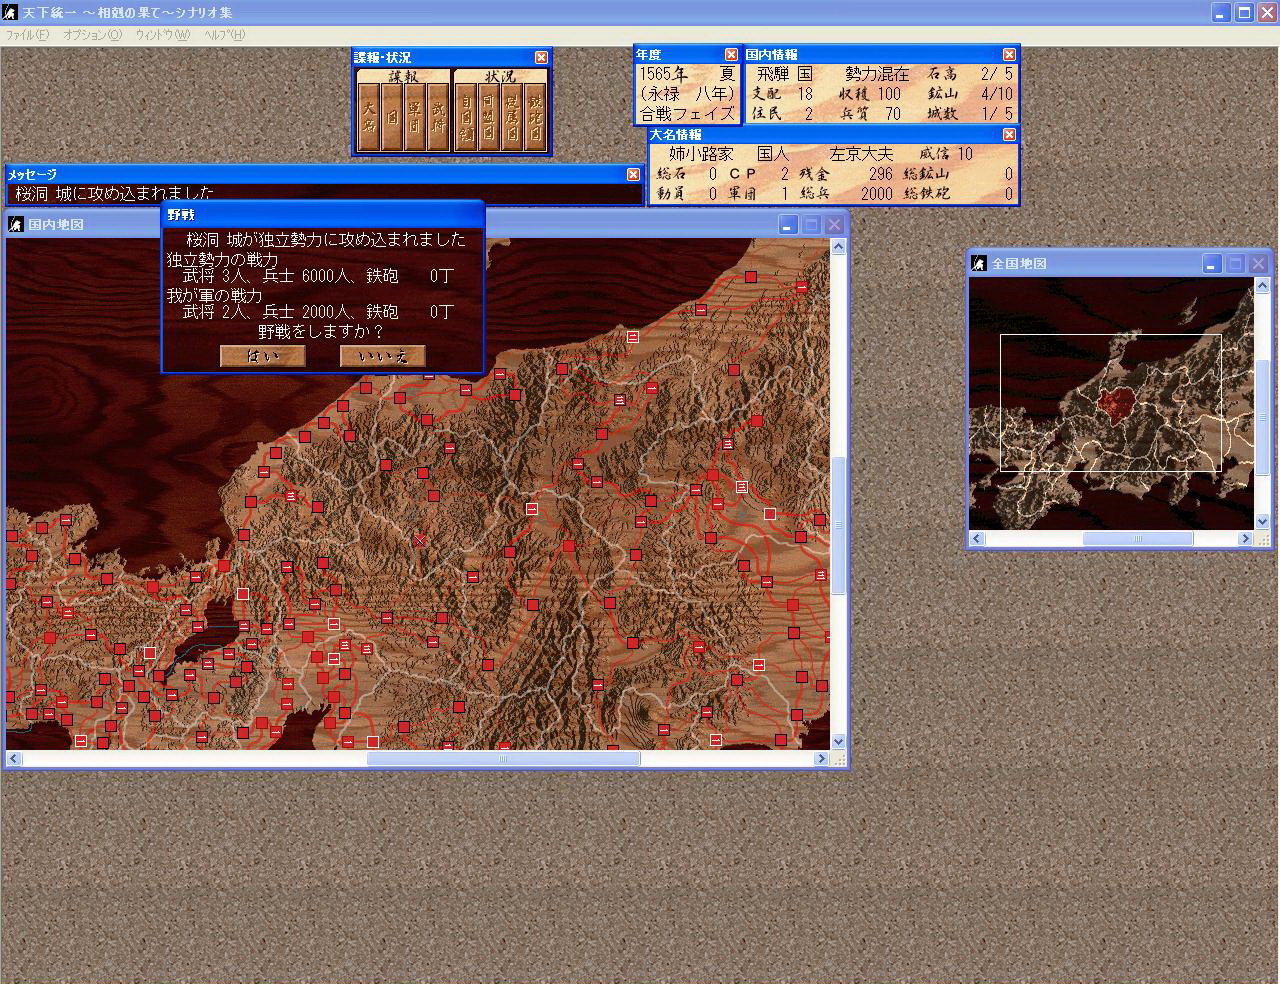
Task: Close the メッセージ panel
Action: [633, 174]
